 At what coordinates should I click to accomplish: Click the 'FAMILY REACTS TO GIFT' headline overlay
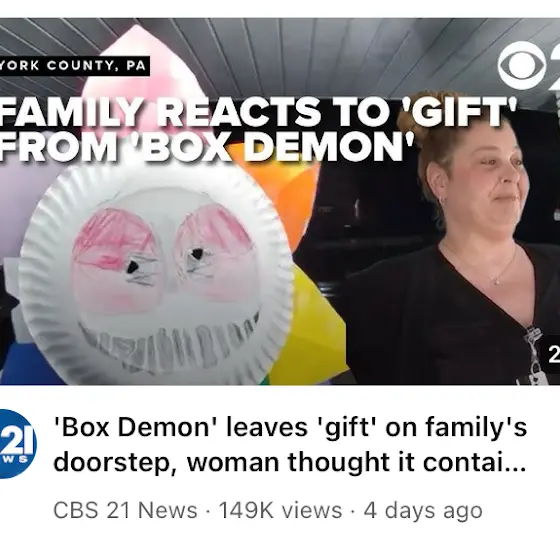pos(259,111)
